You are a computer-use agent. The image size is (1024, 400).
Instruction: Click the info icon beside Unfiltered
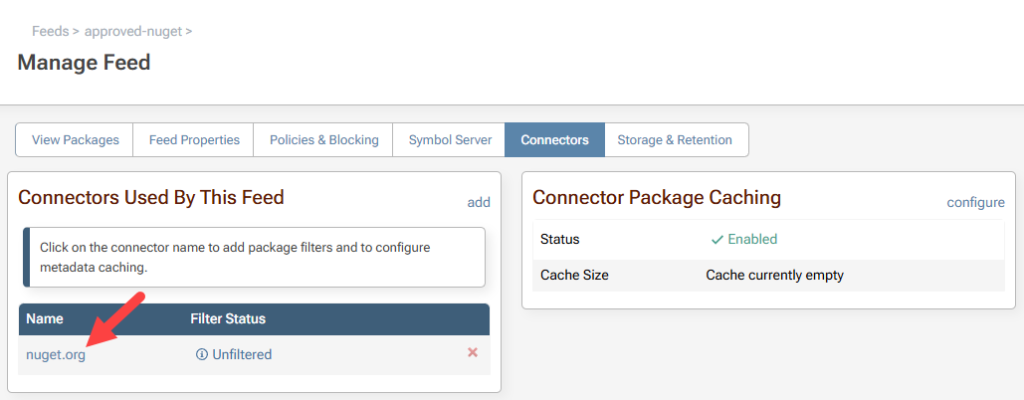coord(201,354)
